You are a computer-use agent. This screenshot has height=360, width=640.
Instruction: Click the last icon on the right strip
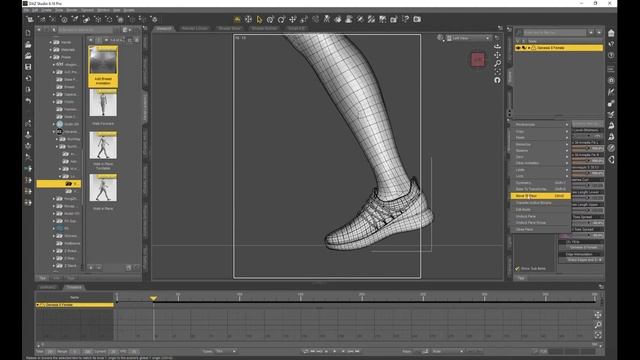click(611, 160)
